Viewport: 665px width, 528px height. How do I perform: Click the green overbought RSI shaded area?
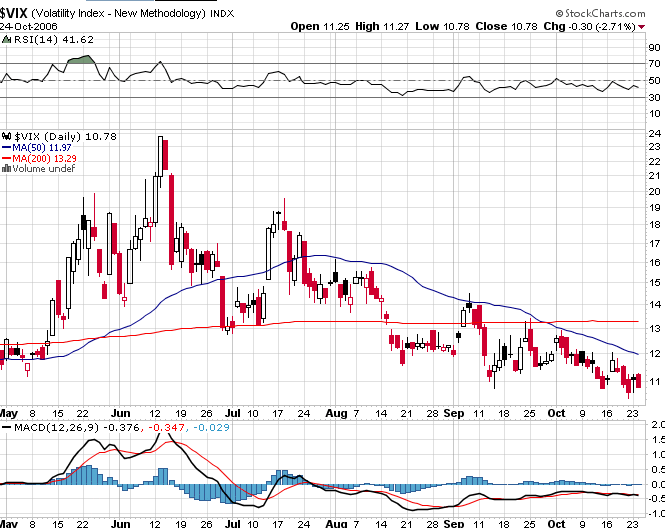coord(79,61)
